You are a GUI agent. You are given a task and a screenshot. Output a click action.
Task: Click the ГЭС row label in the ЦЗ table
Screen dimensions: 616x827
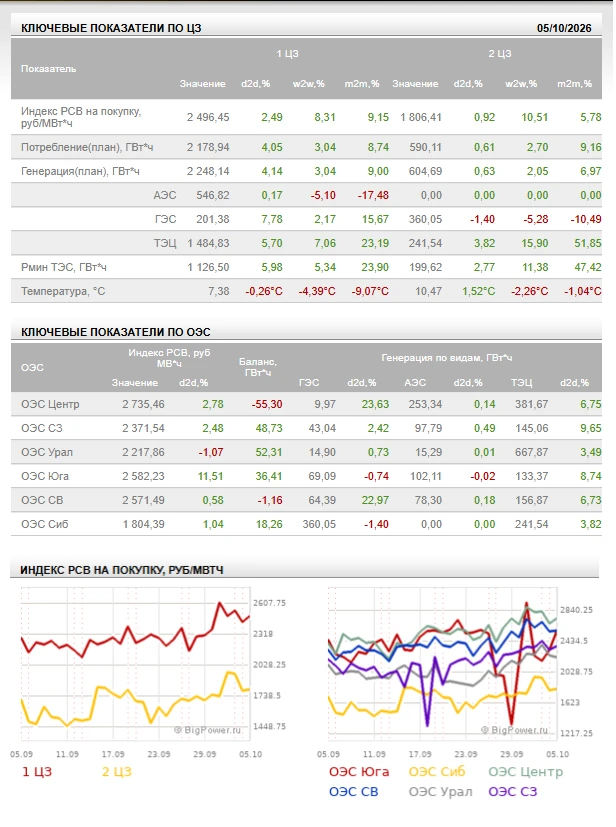click(x=166, y=219)
